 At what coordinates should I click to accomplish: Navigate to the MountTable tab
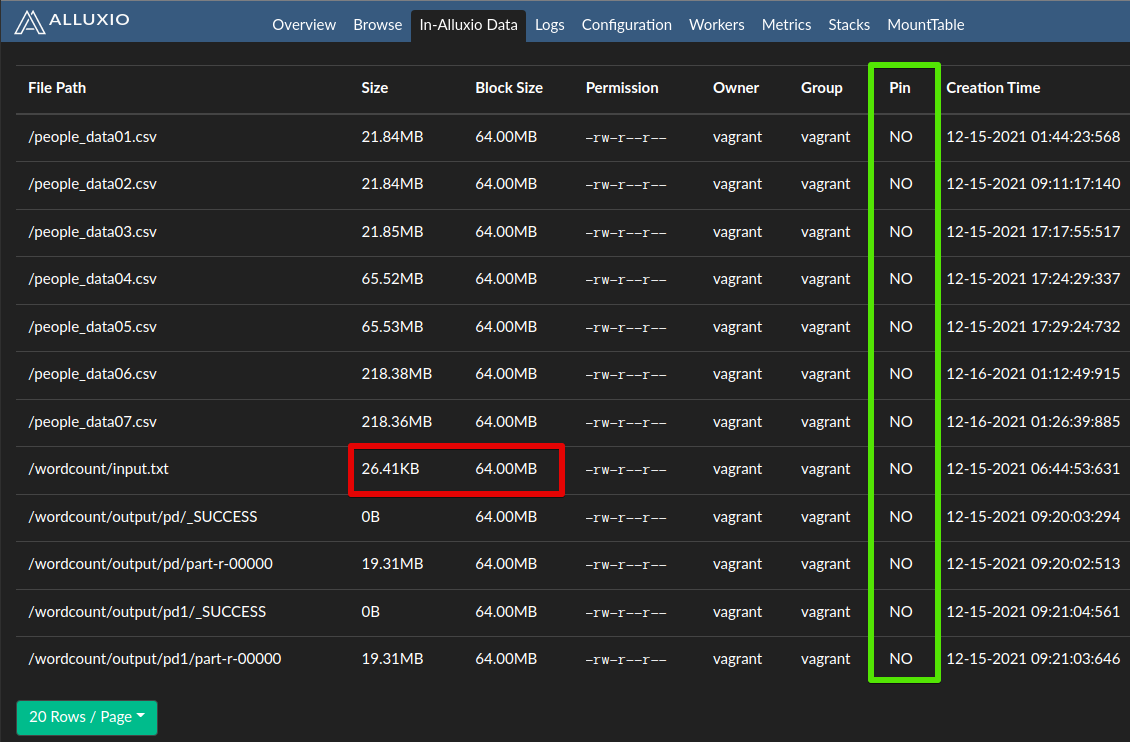pos(926,25)
